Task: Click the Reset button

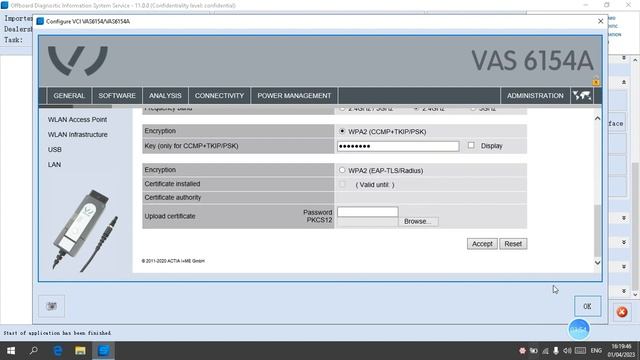Action: tap(513, 244)
